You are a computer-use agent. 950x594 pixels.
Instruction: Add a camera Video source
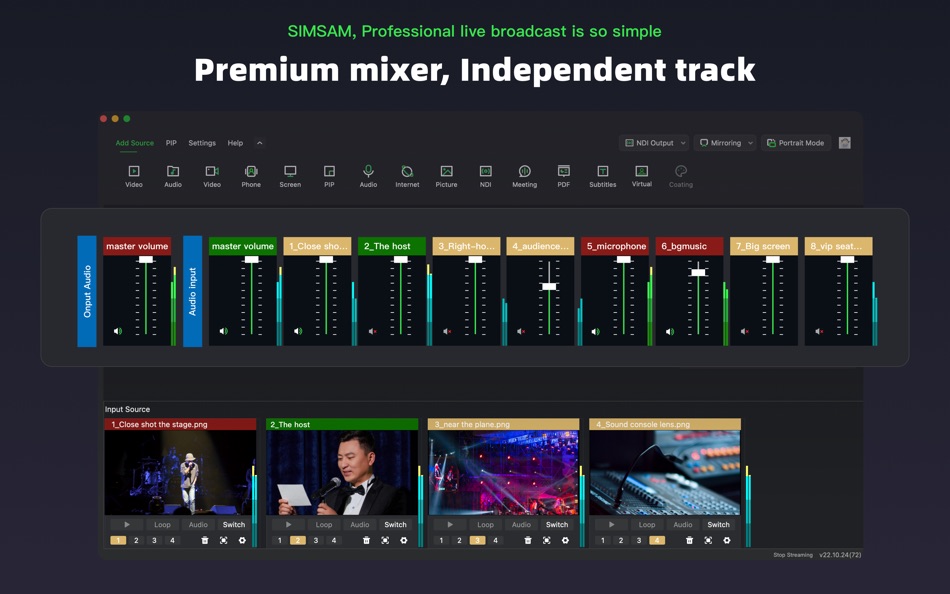click(212, 176)
